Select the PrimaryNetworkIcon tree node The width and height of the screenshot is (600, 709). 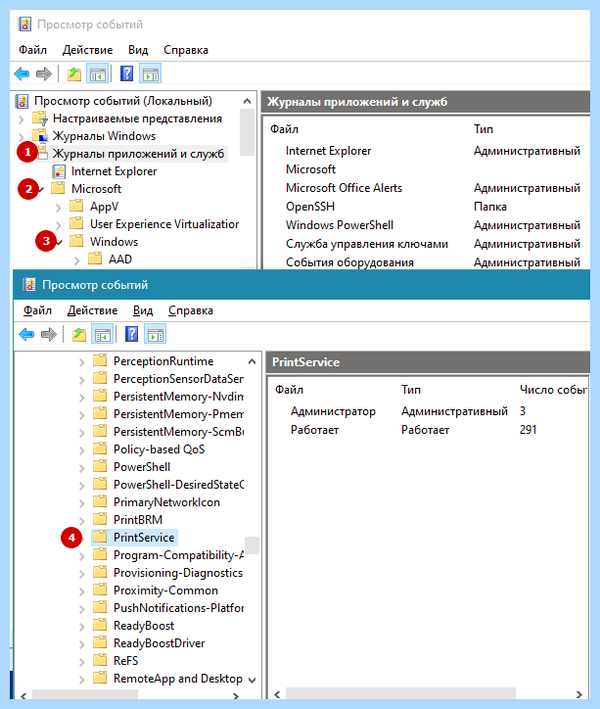166,502
